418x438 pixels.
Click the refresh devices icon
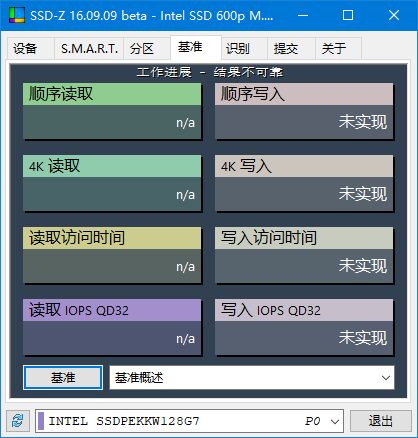18,421
